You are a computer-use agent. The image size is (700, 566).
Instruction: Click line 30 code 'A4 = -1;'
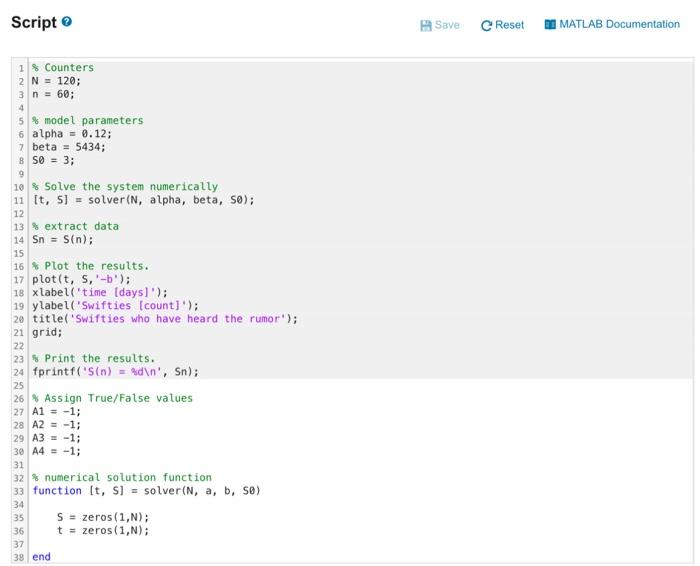click(x=56, y=451)
